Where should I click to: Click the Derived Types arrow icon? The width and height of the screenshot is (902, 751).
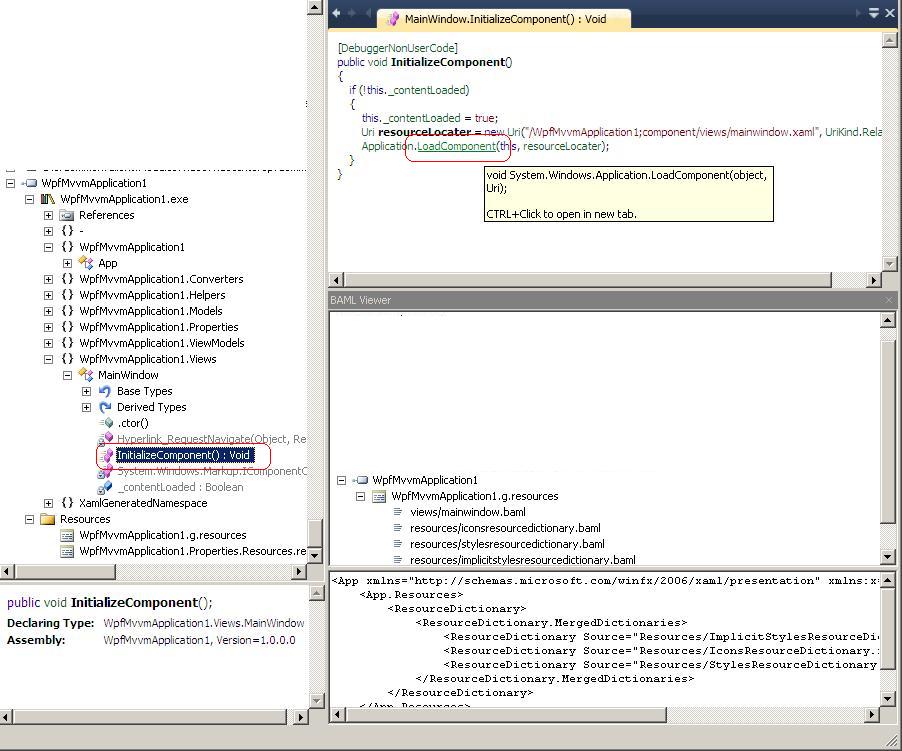pyautogui.click(x=105, y=407)
